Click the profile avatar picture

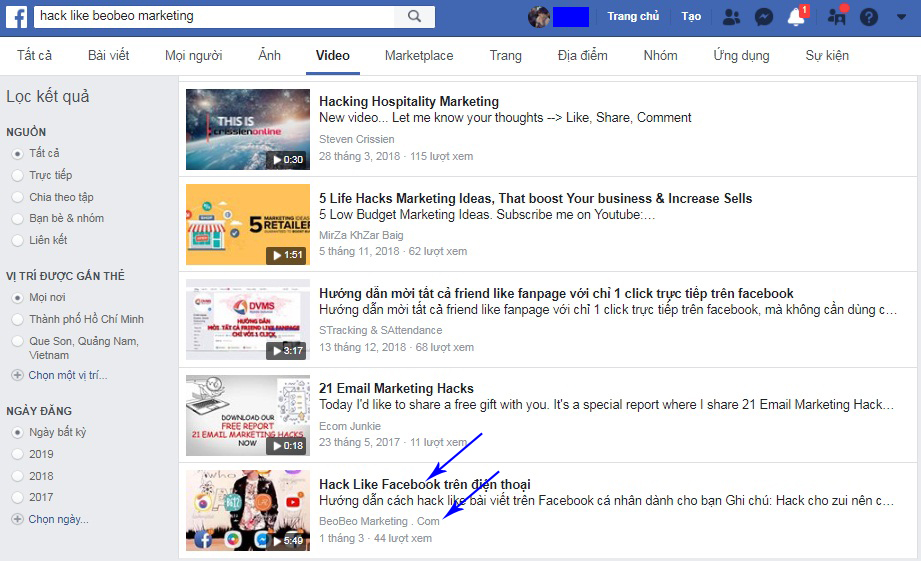tap(539, 17)
